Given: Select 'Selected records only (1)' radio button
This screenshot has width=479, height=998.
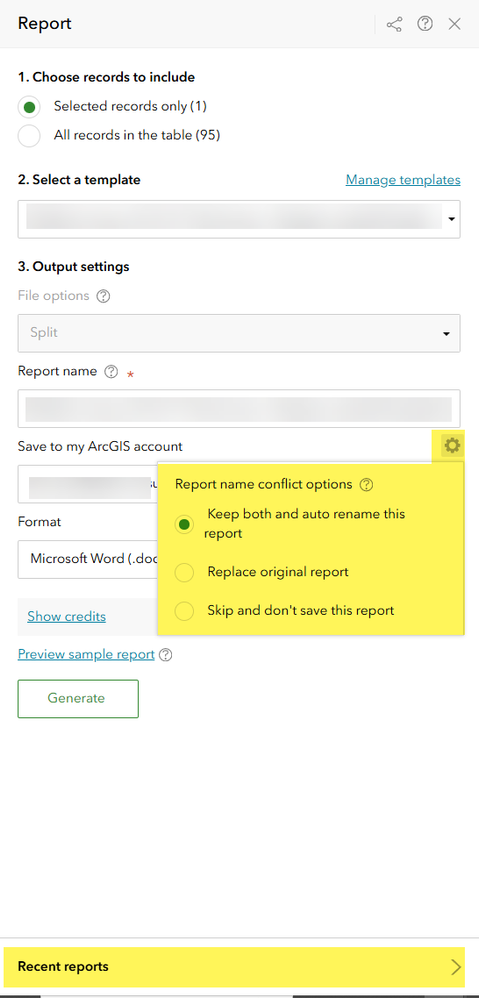Looking at the screenshot, I should (29, 107).
